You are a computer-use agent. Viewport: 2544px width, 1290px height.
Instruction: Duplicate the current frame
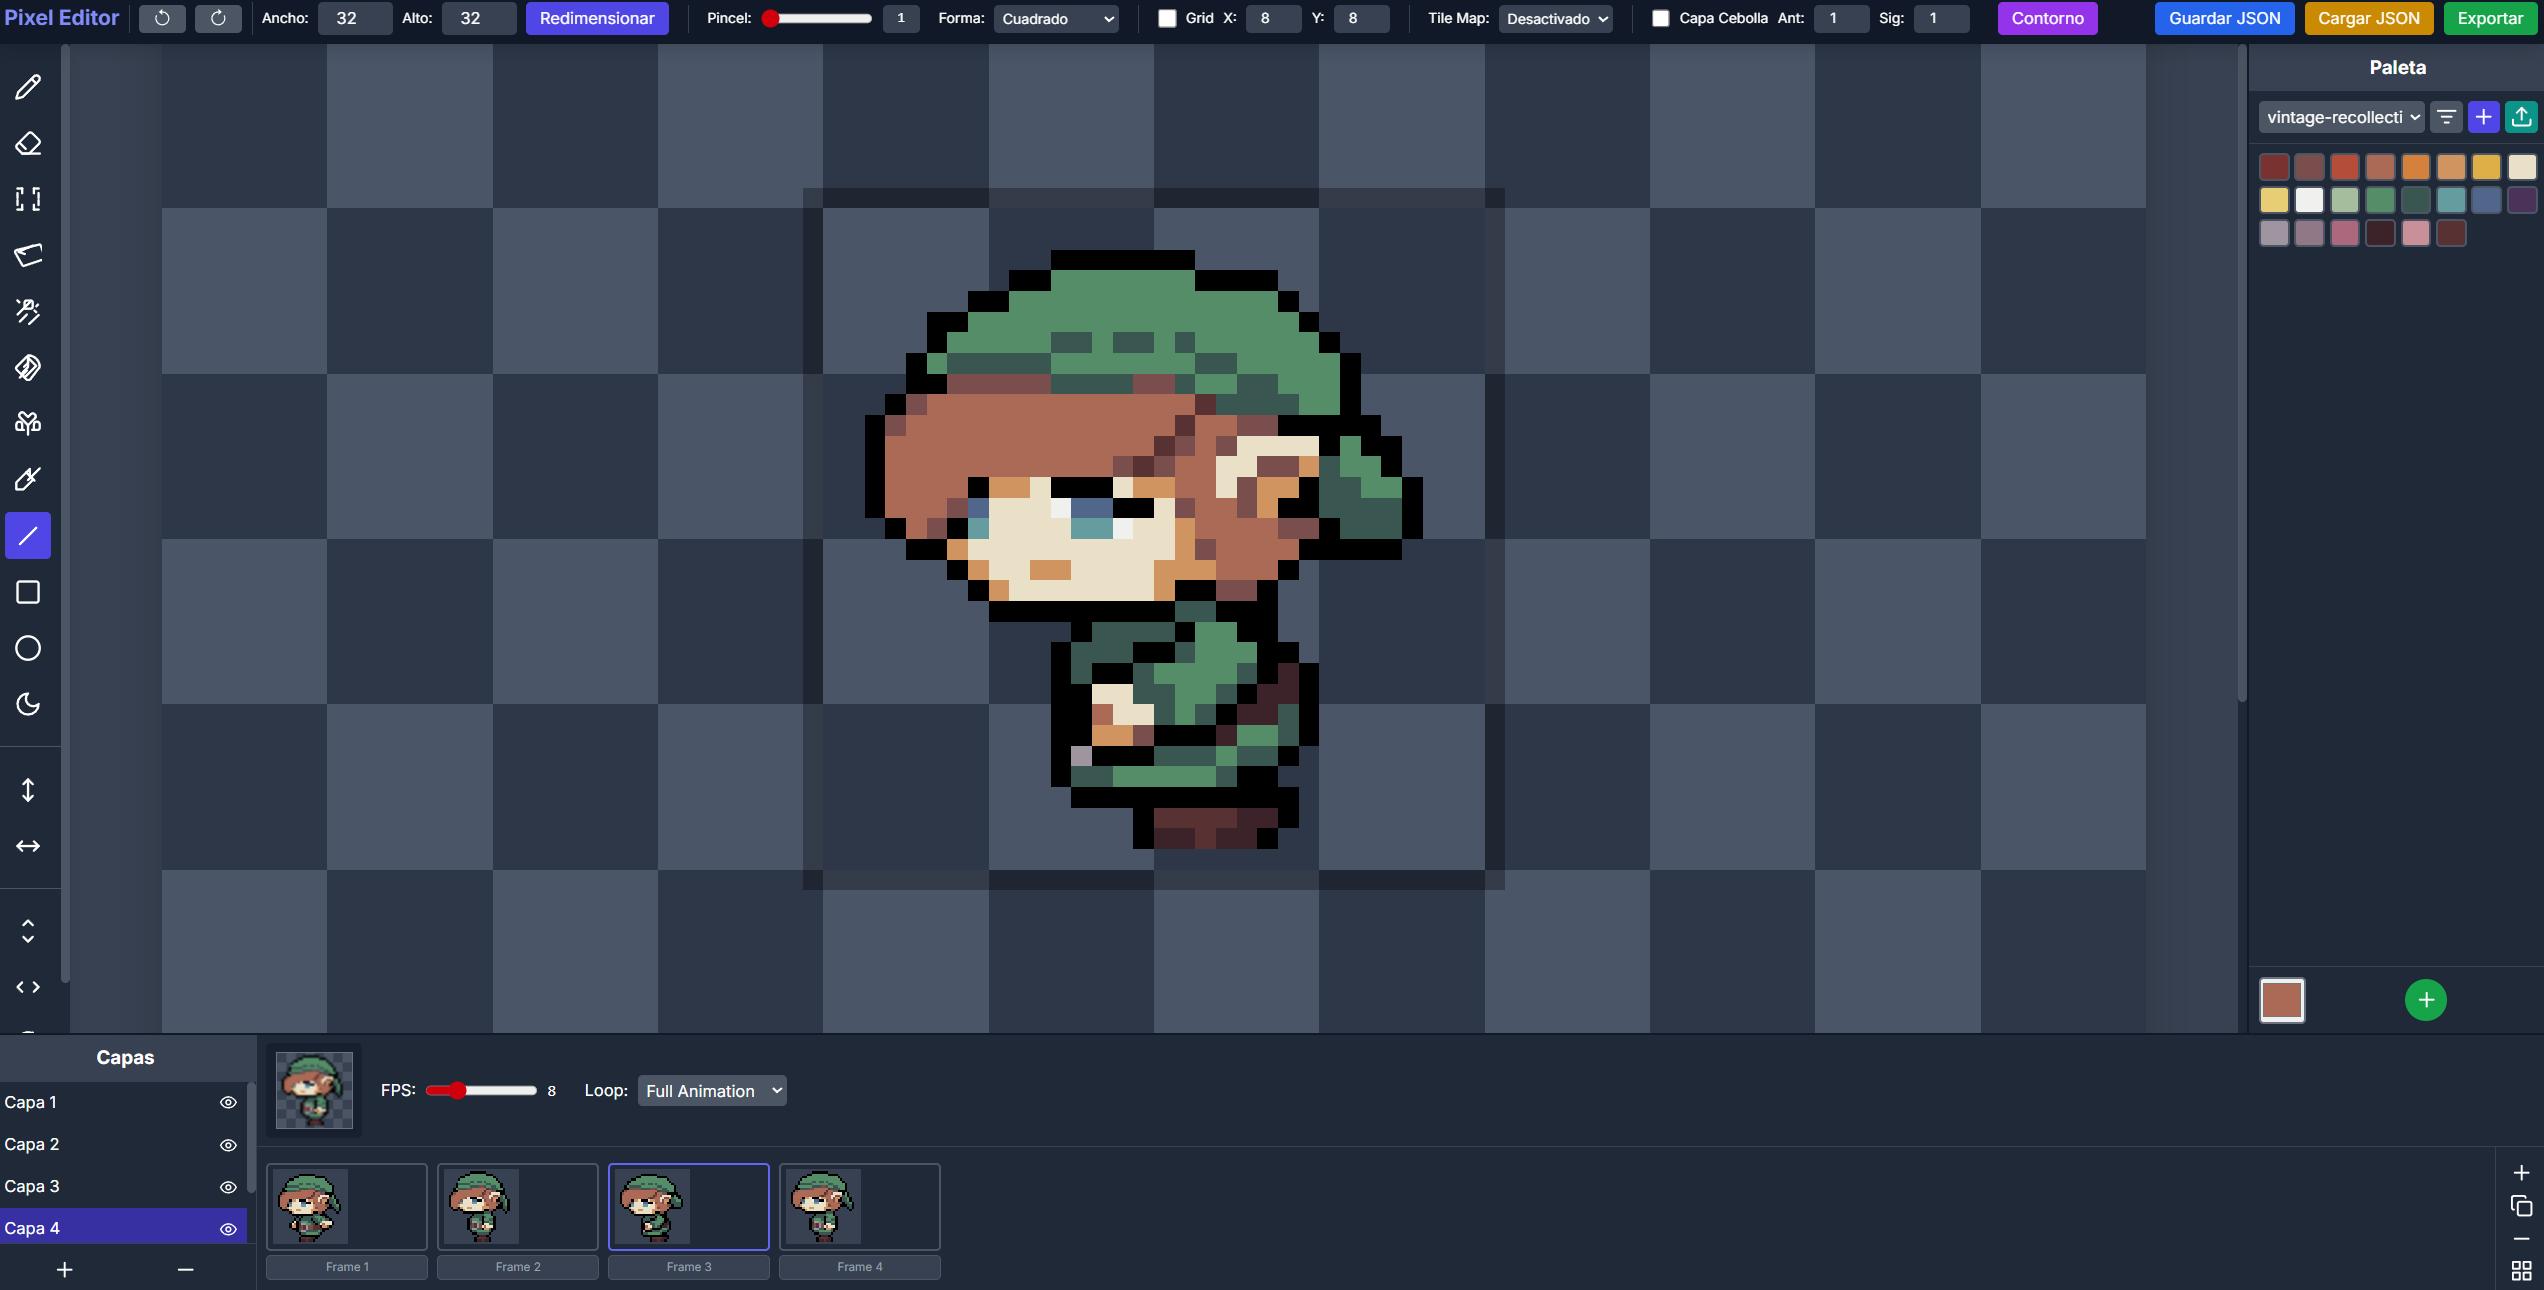pyautogui.click(x=2521, y=1206)
